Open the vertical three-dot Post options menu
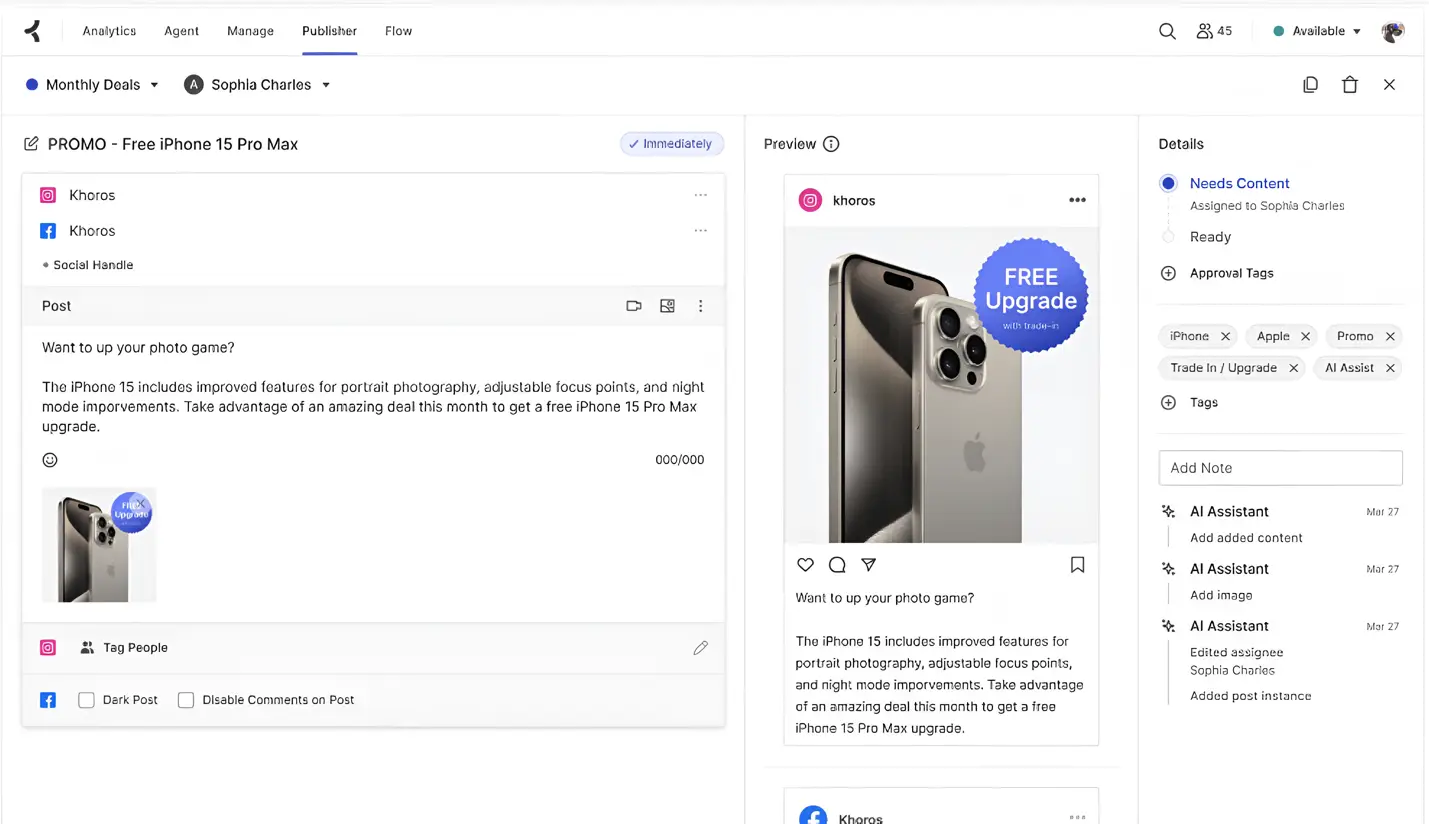1429x824 pixels. coord(701,306)
